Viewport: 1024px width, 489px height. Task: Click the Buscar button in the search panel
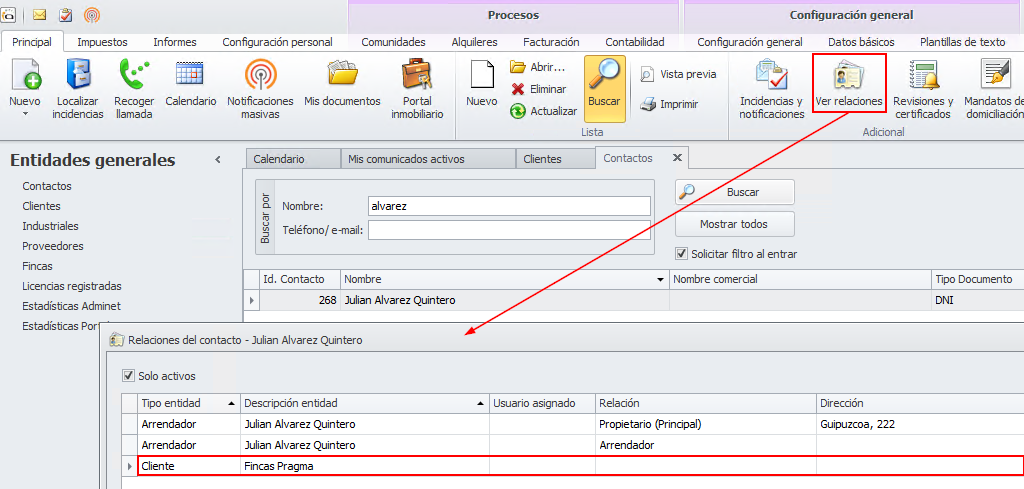(x=735, y=192)
